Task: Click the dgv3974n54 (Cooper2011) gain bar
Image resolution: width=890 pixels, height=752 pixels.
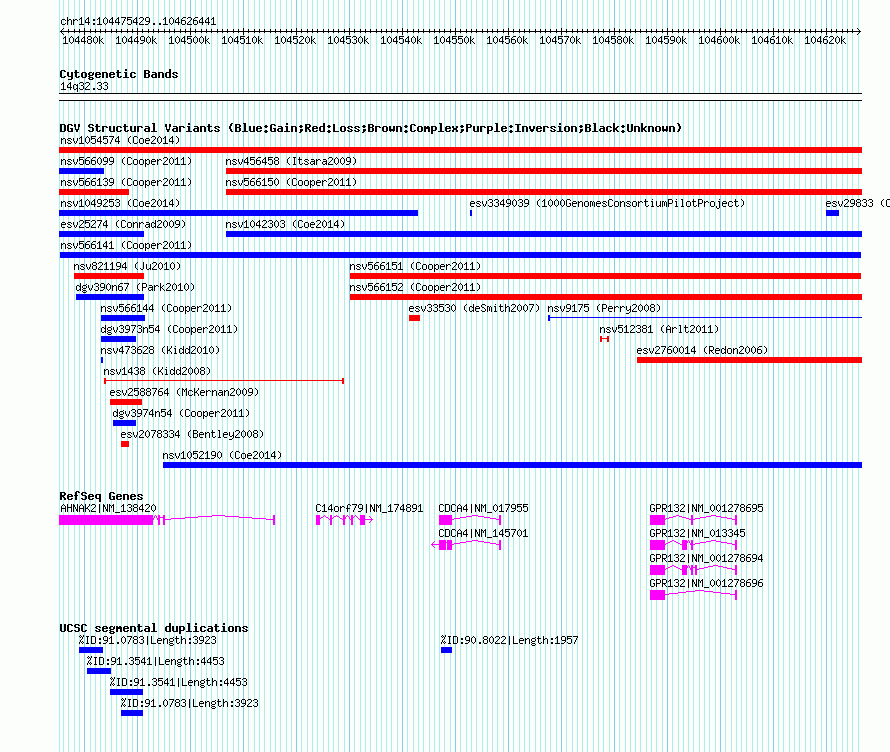Action: [124, 423]
